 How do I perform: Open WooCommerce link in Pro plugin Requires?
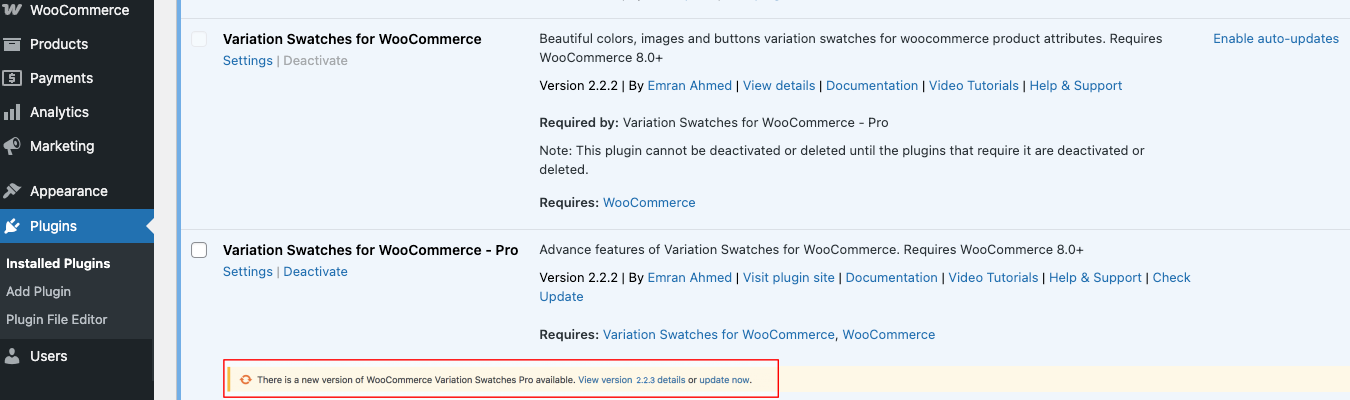click(889, 335)
